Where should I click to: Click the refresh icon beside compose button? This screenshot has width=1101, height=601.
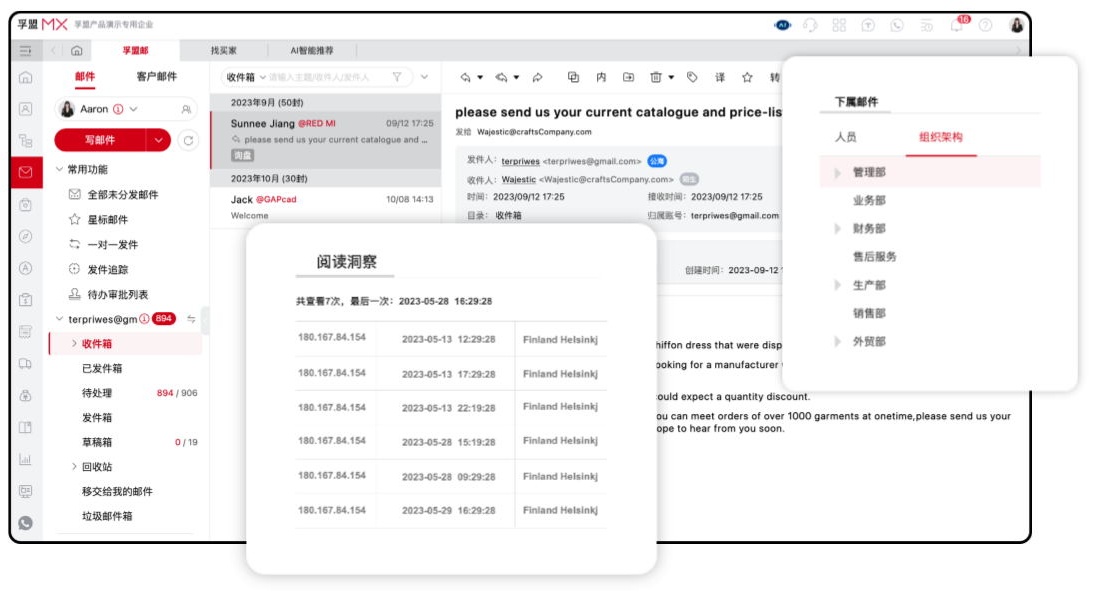tap(187, 140)
